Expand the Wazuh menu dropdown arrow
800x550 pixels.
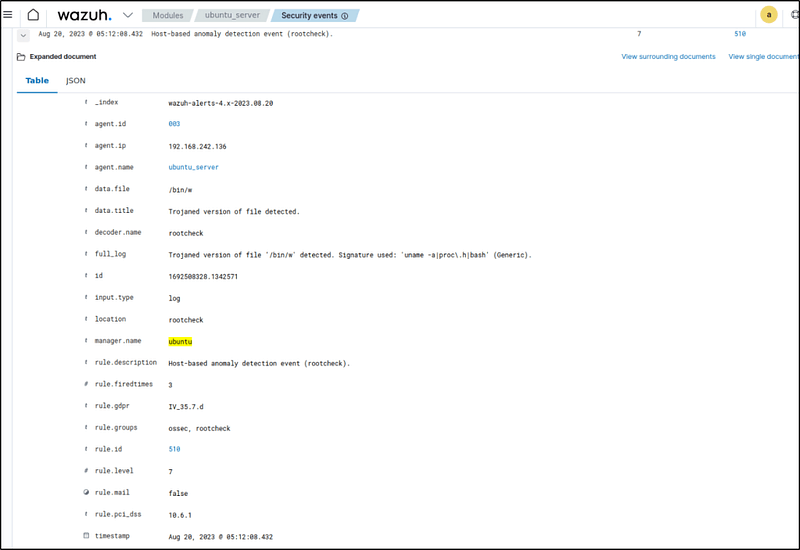127,15
